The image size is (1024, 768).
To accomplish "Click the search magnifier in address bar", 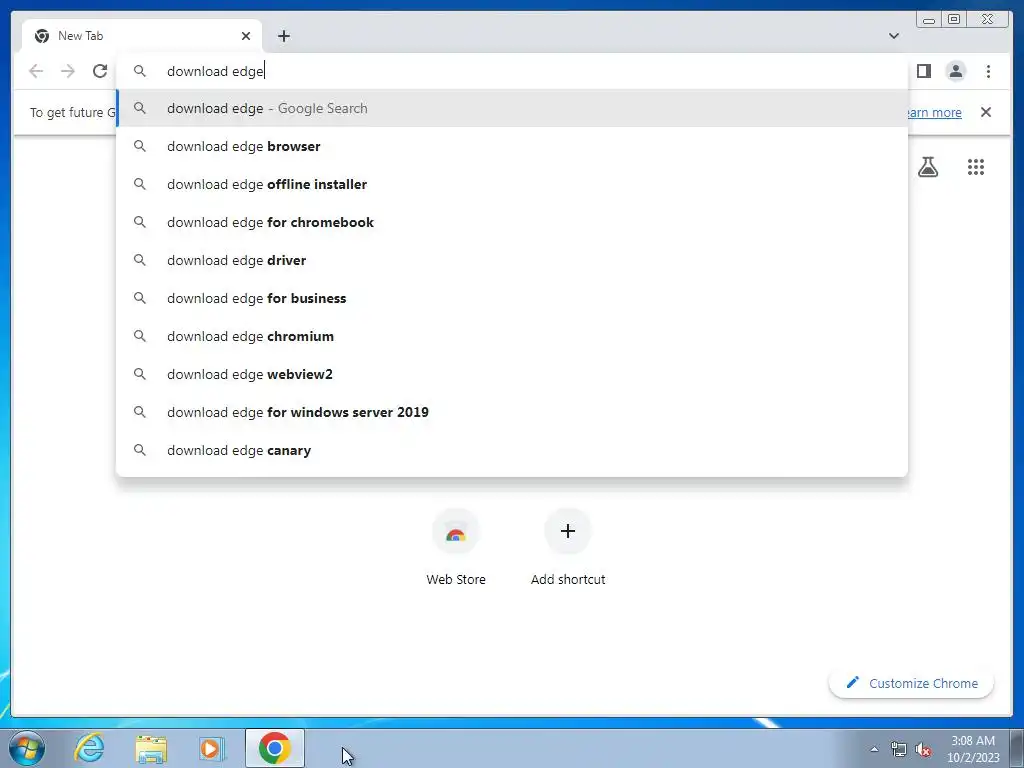I will (x=140, y=71).
